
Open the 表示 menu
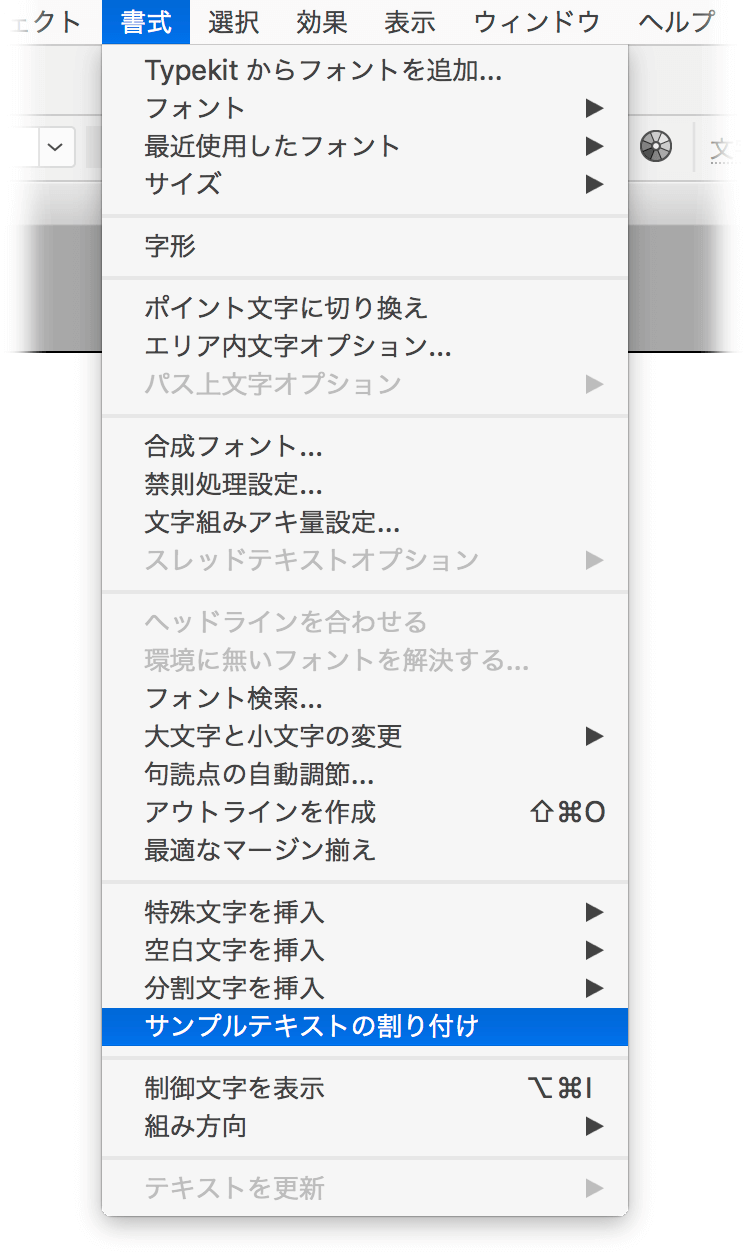point(409,21)
